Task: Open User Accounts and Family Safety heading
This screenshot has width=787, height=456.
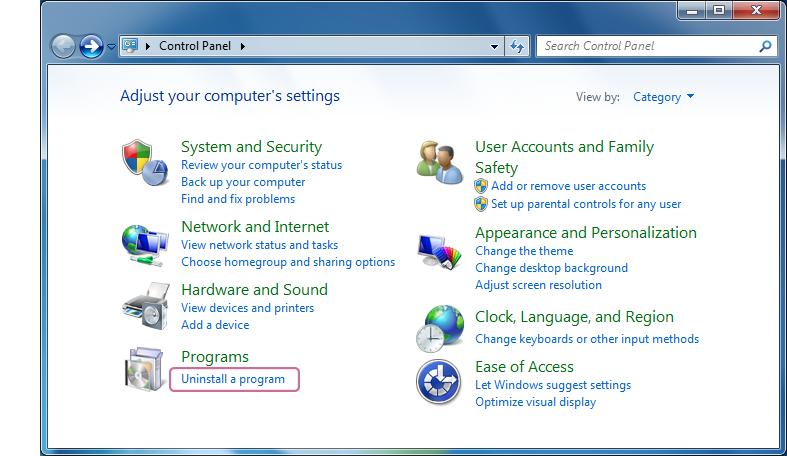Action: pos(565,157)
